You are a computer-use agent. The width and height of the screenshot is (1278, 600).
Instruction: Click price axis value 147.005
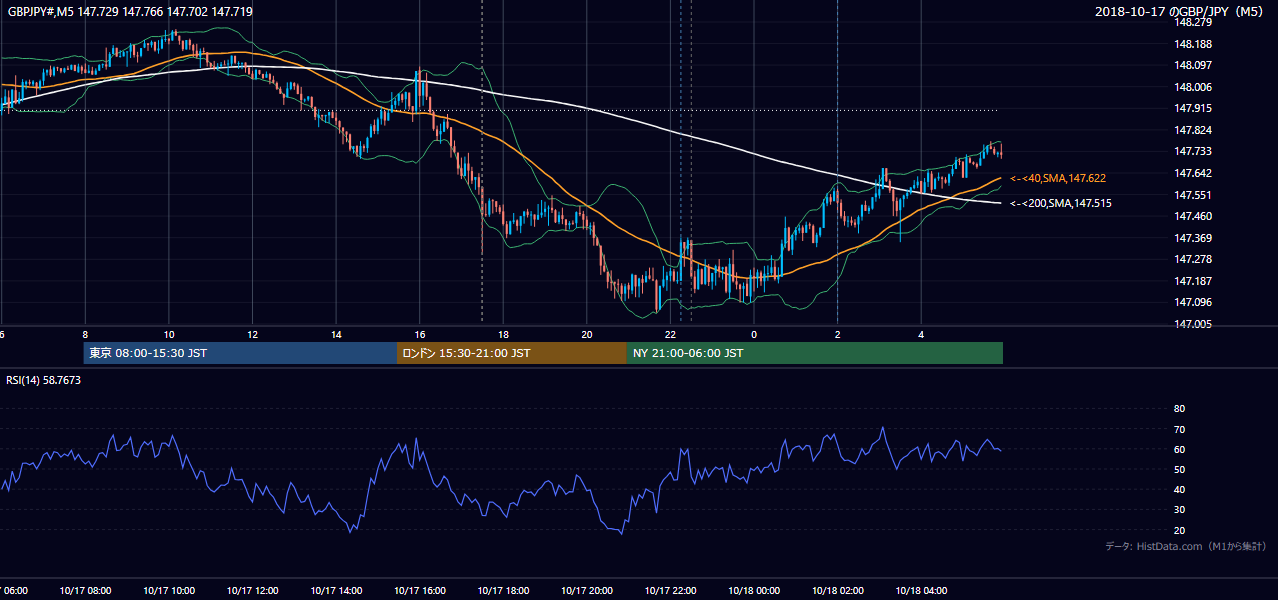tap(1193, 324)
